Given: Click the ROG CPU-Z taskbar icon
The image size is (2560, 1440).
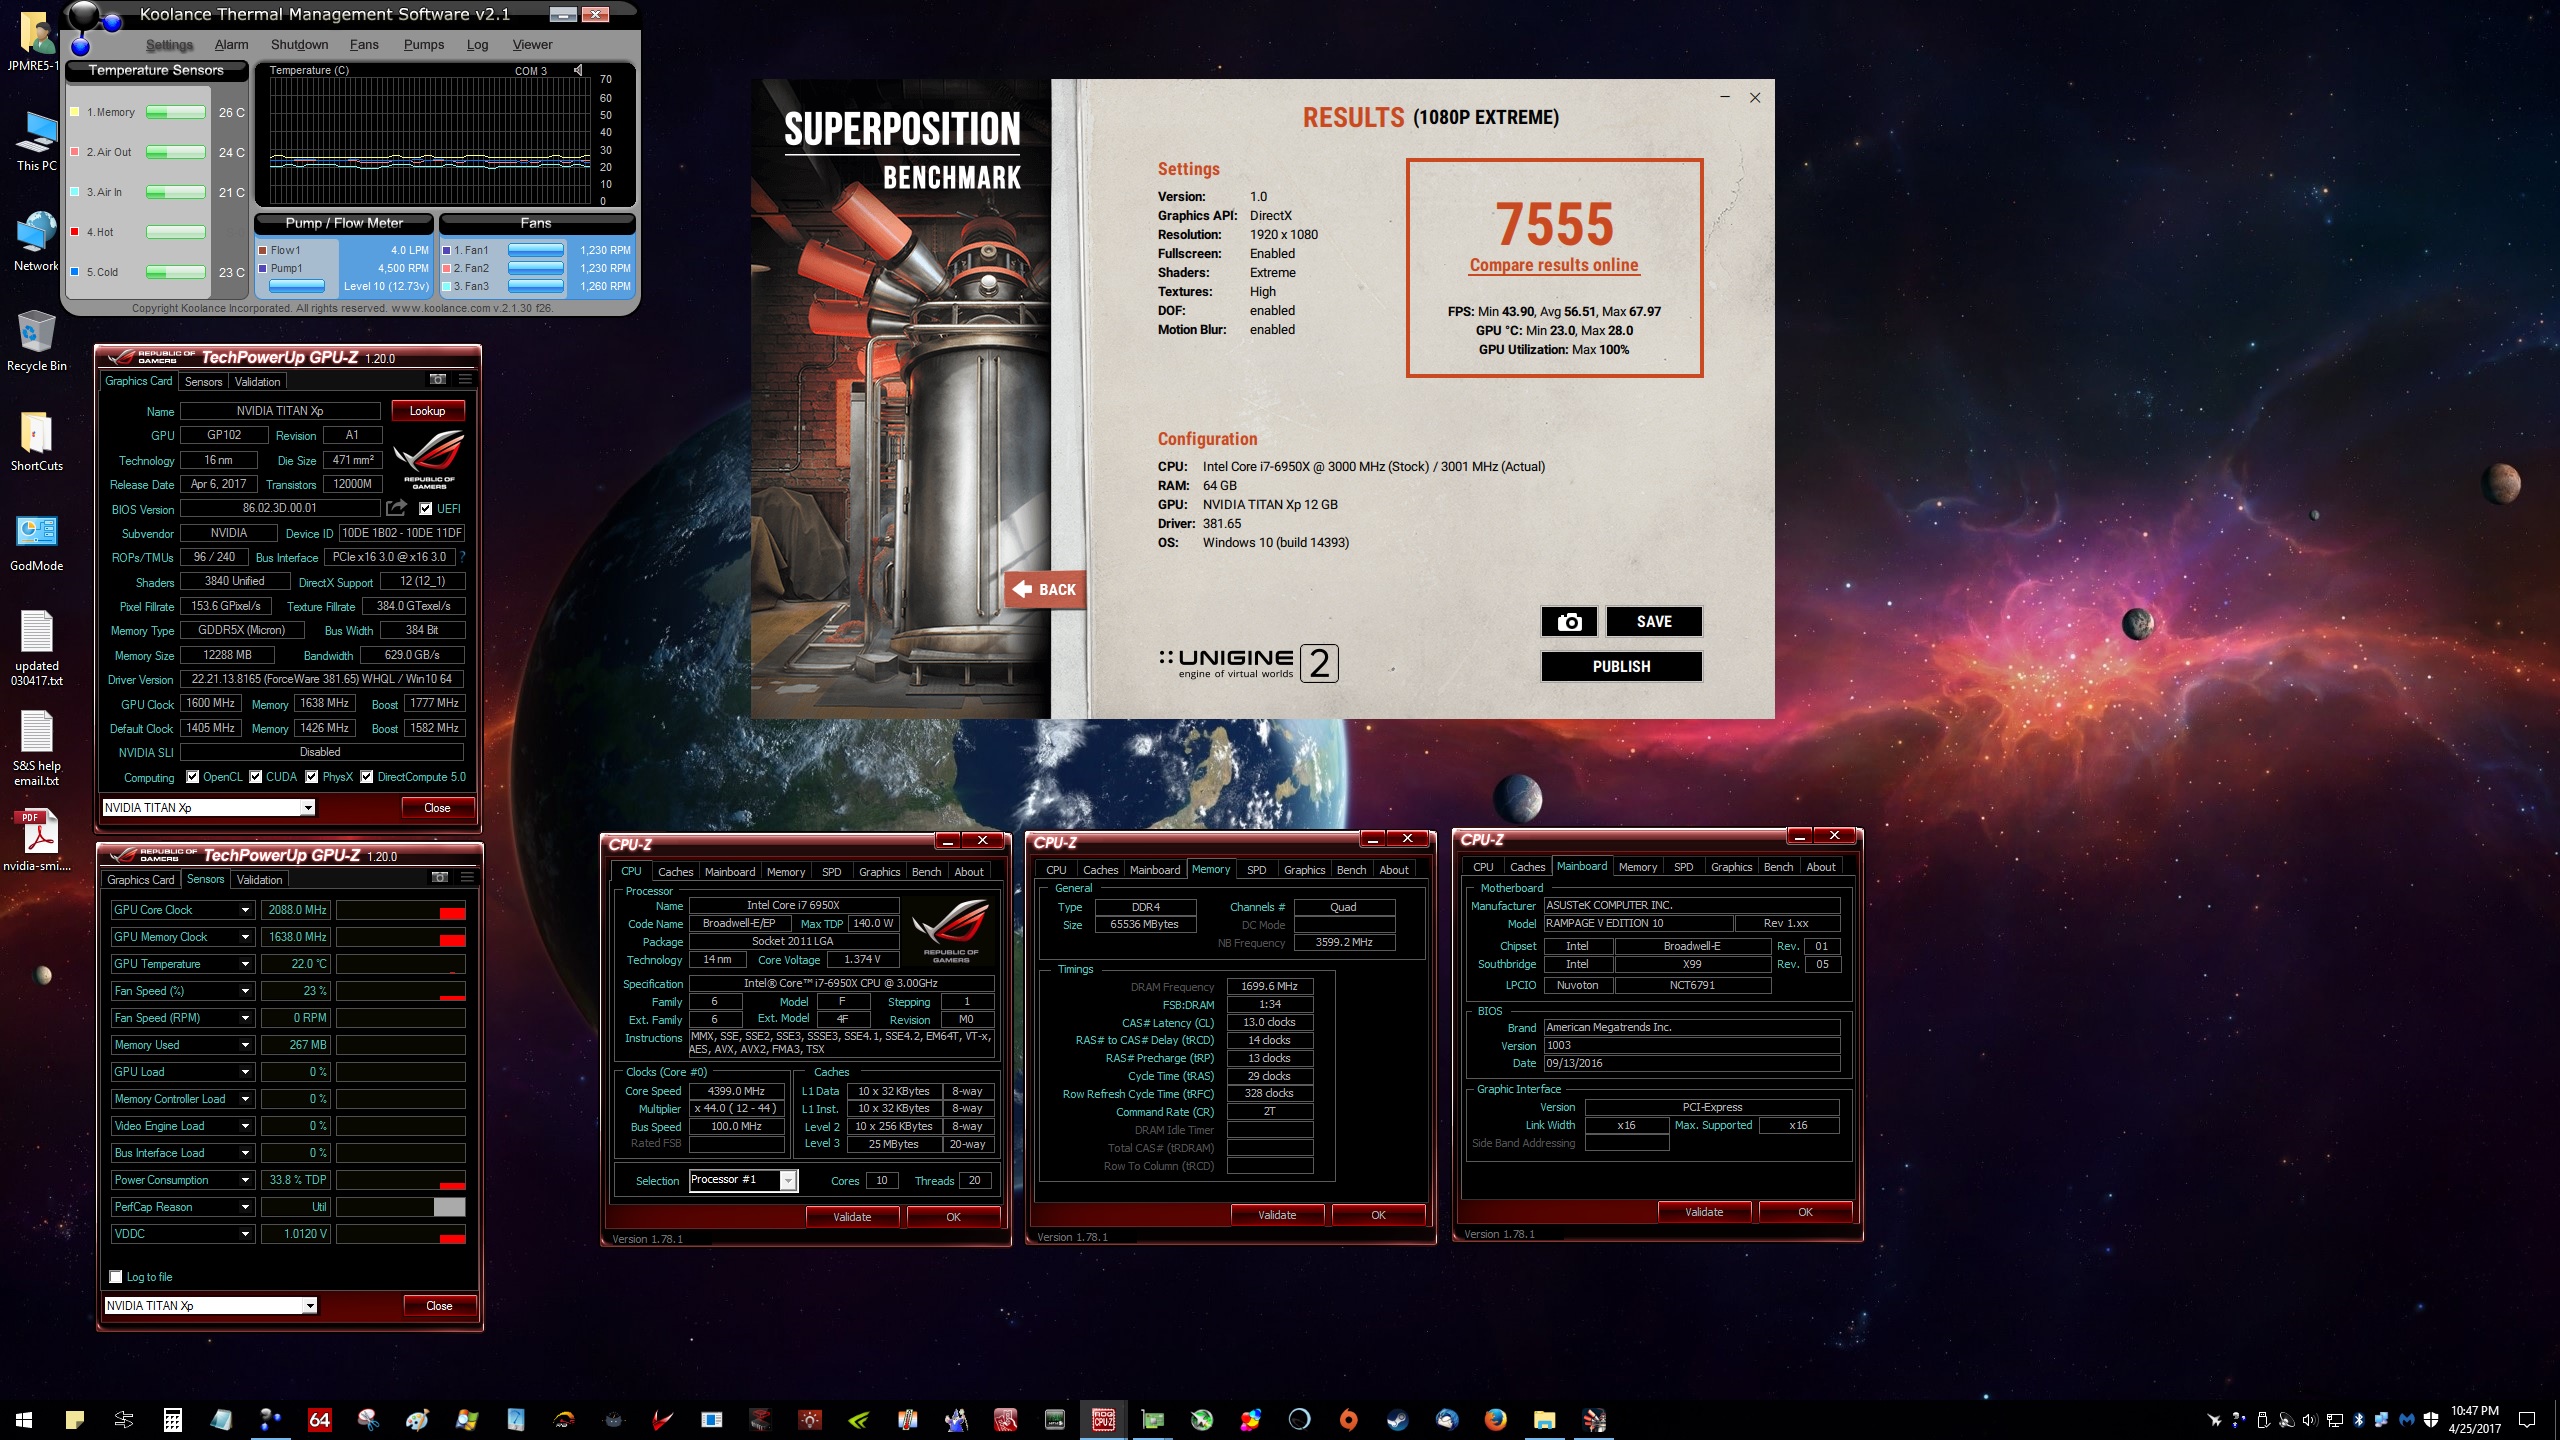Looking at the screenshot, I should click(x=1103, y=1419).
